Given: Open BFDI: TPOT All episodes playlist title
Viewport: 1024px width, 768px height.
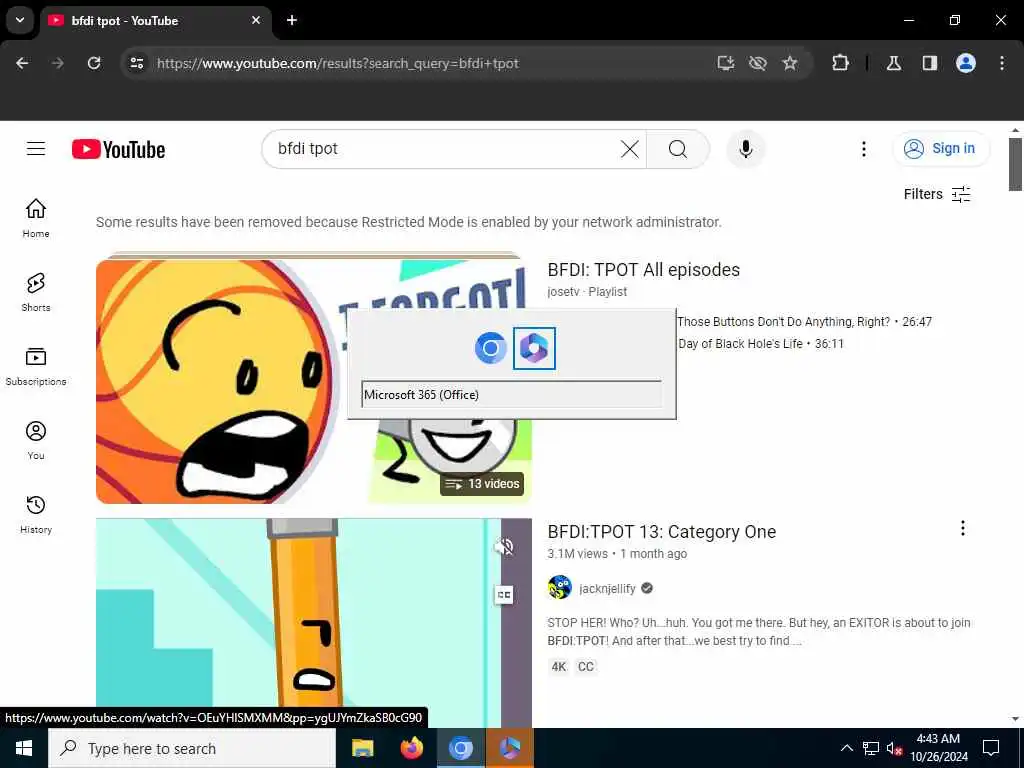Looking at the screenshot, I should coord(643,270).
